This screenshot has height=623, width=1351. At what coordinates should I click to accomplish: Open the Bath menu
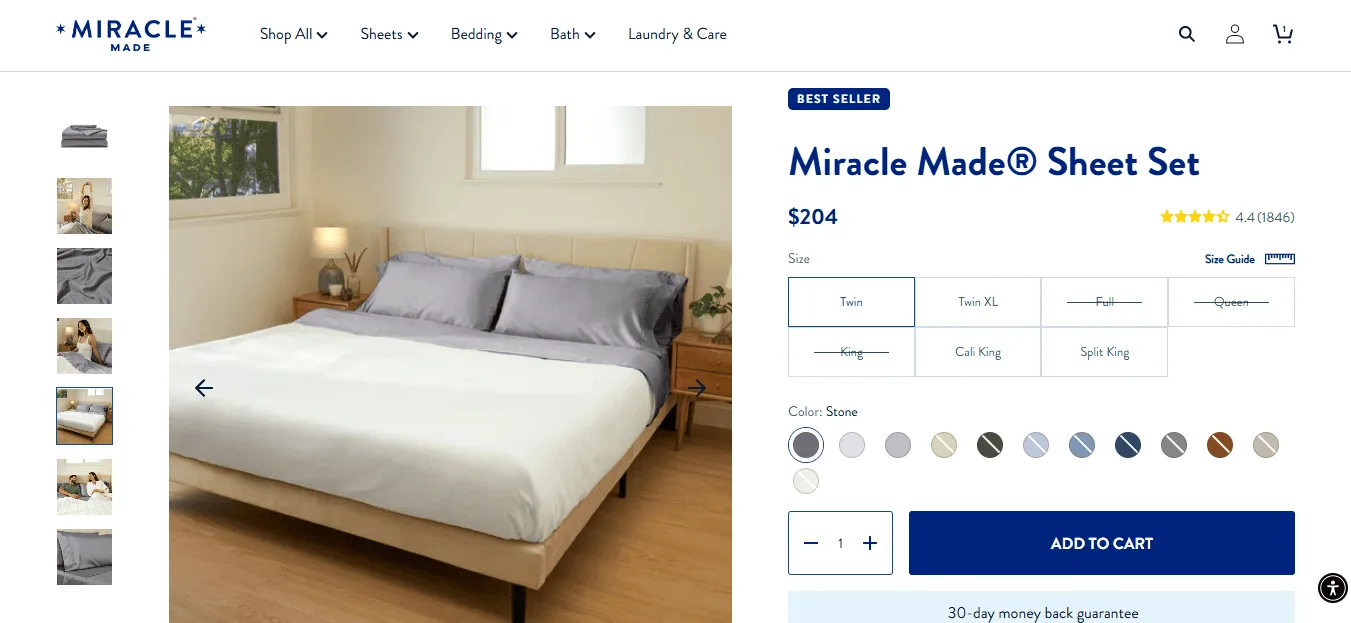coord(573,34)
